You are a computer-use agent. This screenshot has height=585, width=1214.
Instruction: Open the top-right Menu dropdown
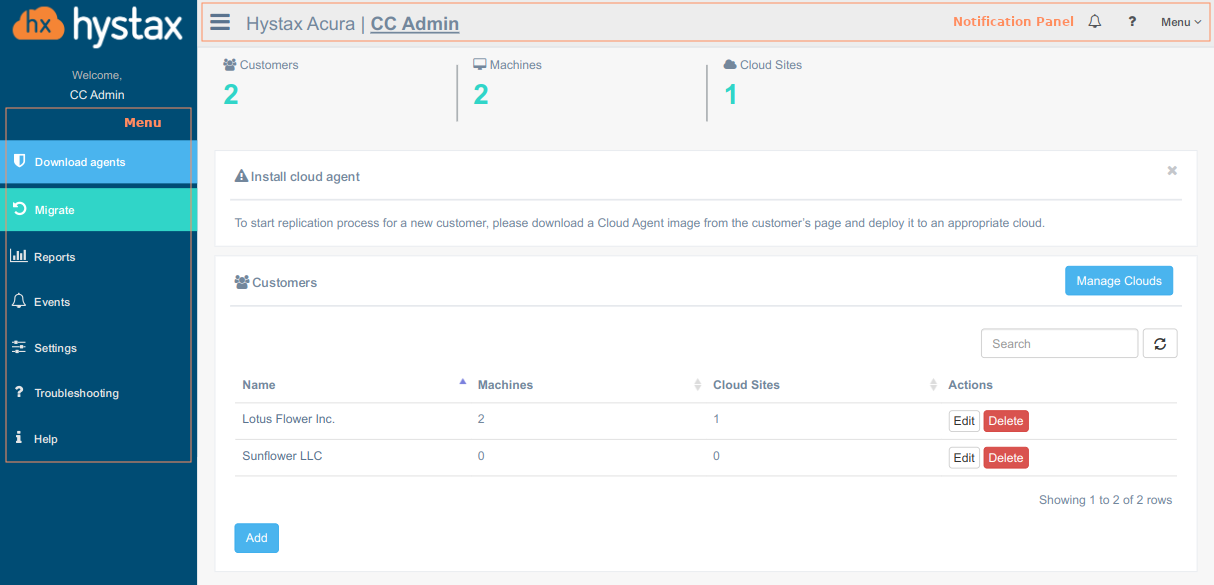1180,22
